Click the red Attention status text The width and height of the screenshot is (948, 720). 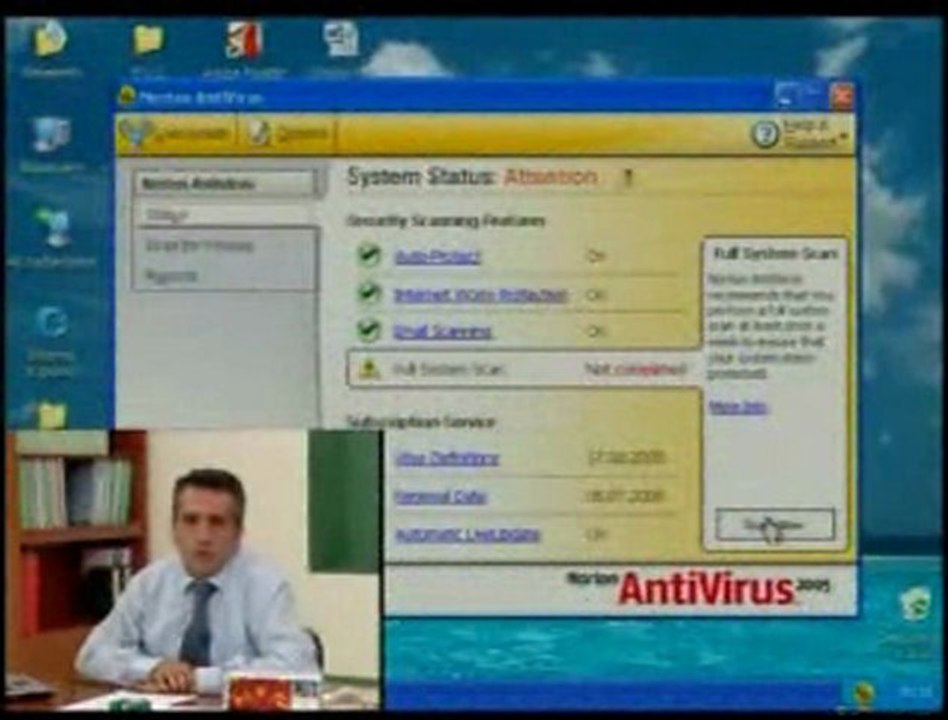point(550,177)
